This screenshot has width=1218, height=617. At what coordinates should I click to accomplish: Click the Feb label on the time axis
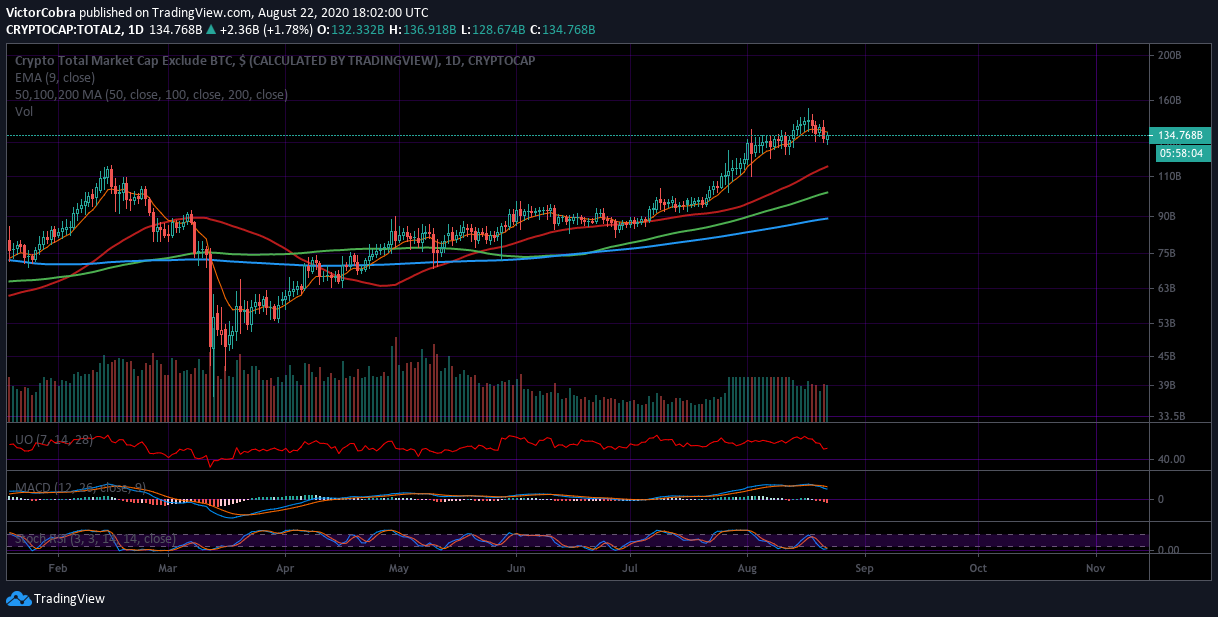point(57,567)
